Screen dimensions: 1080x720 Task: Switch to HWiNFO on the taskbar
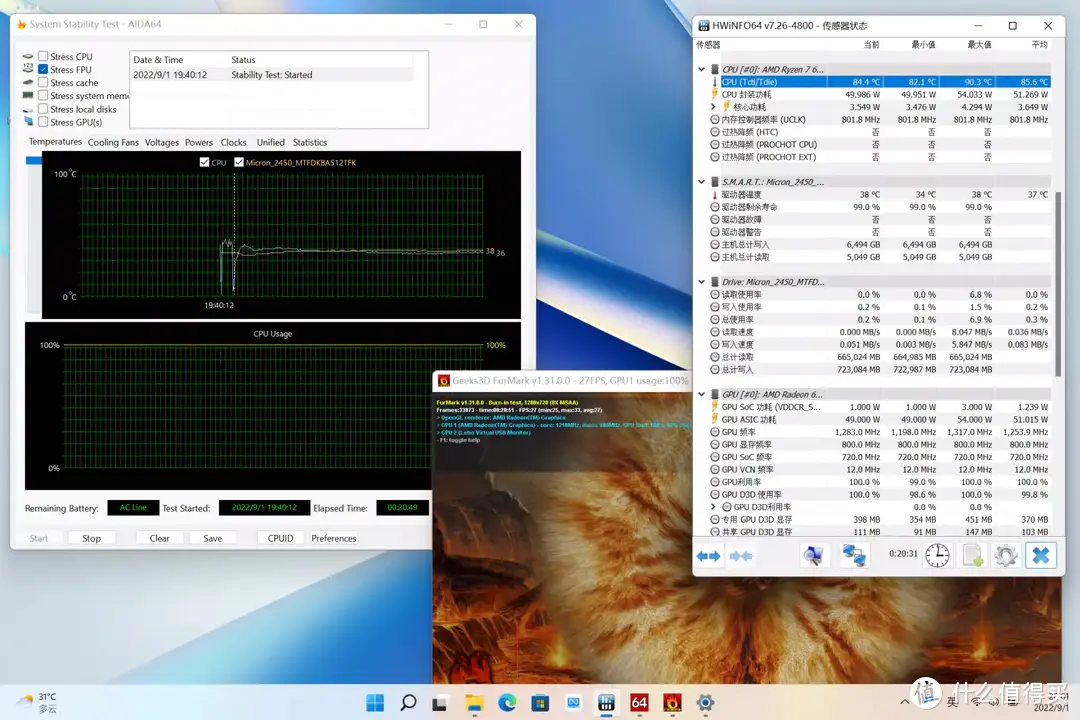[606, 703]
